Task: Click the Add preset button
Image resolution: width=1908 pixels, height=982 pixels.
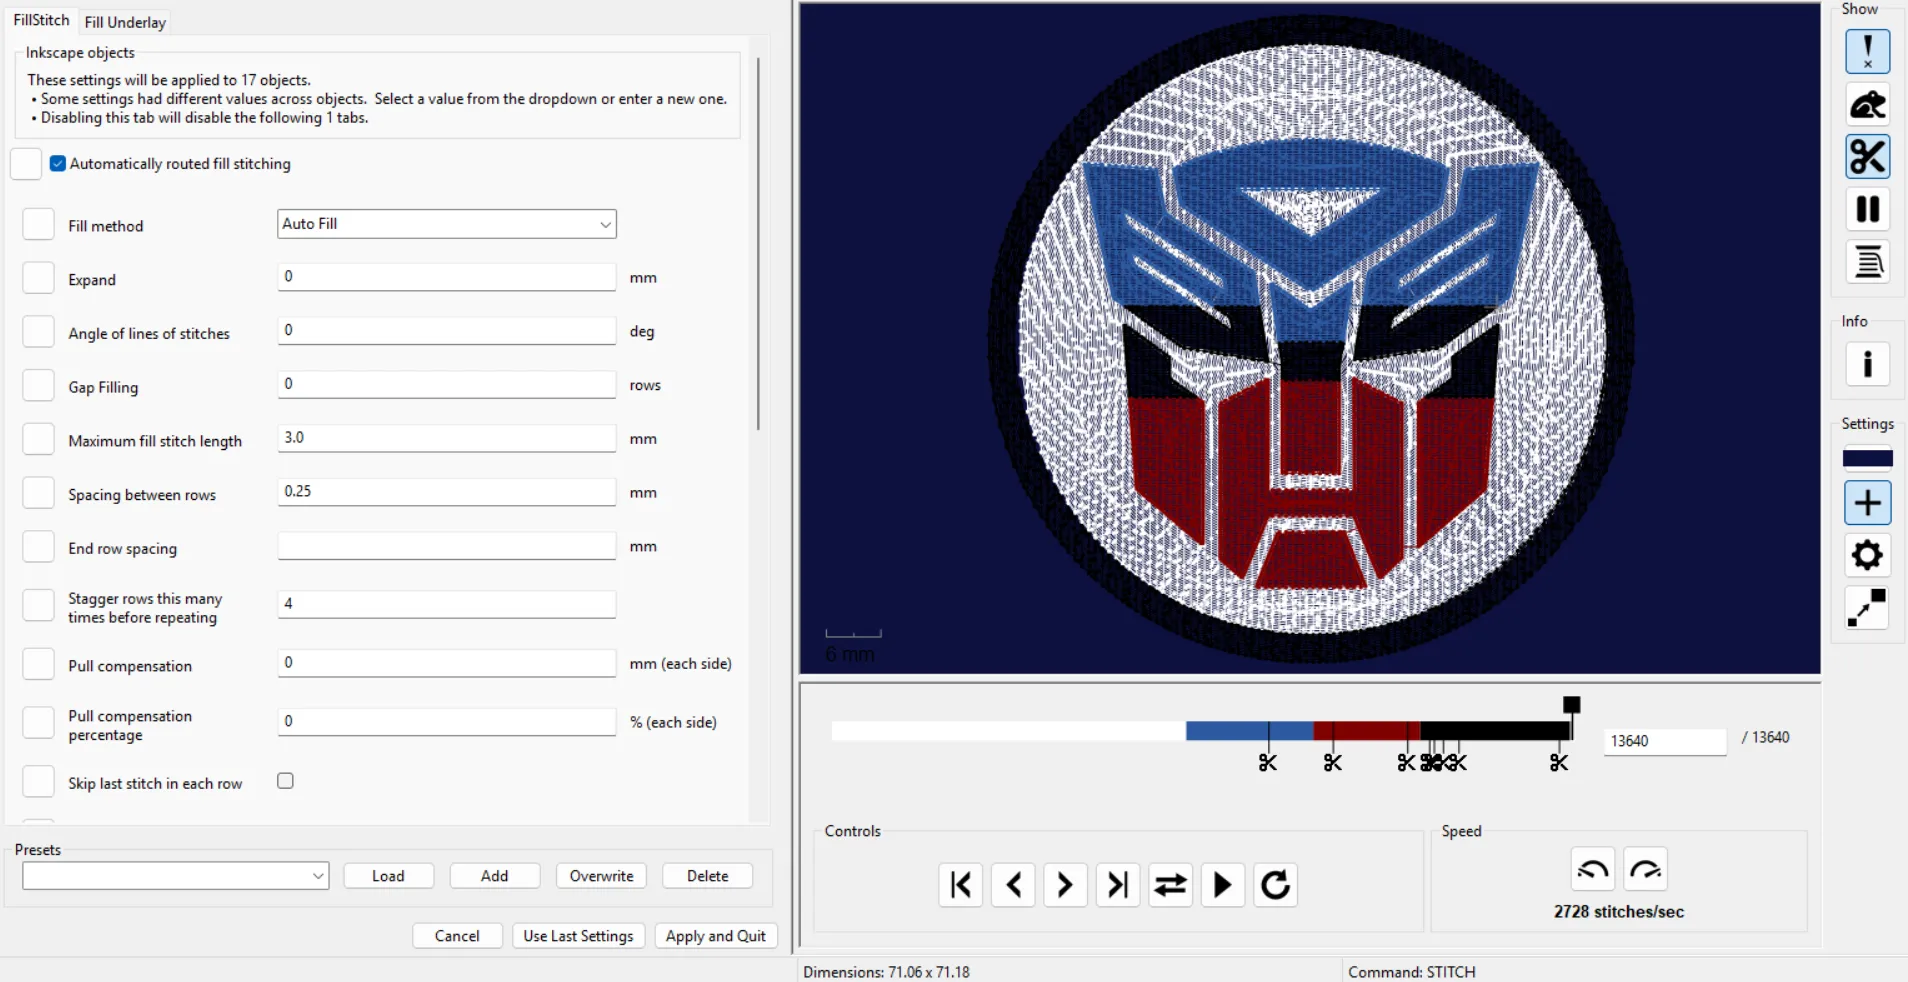Action: [x=495, y=876]
